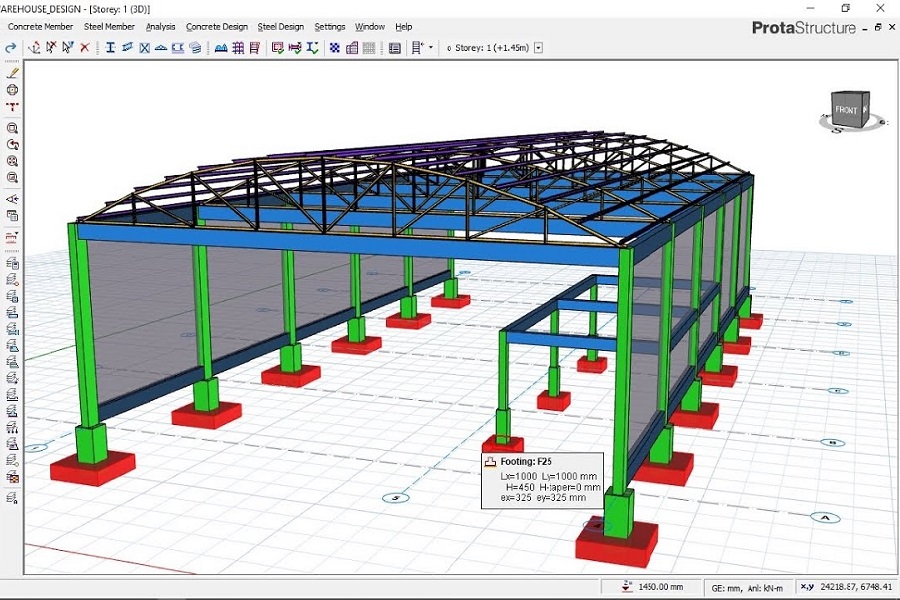Click the Footing: F25 tooltip title
The width and height of the screenshot is (900, 600).
pyautogui.click(x=526, y=462)
